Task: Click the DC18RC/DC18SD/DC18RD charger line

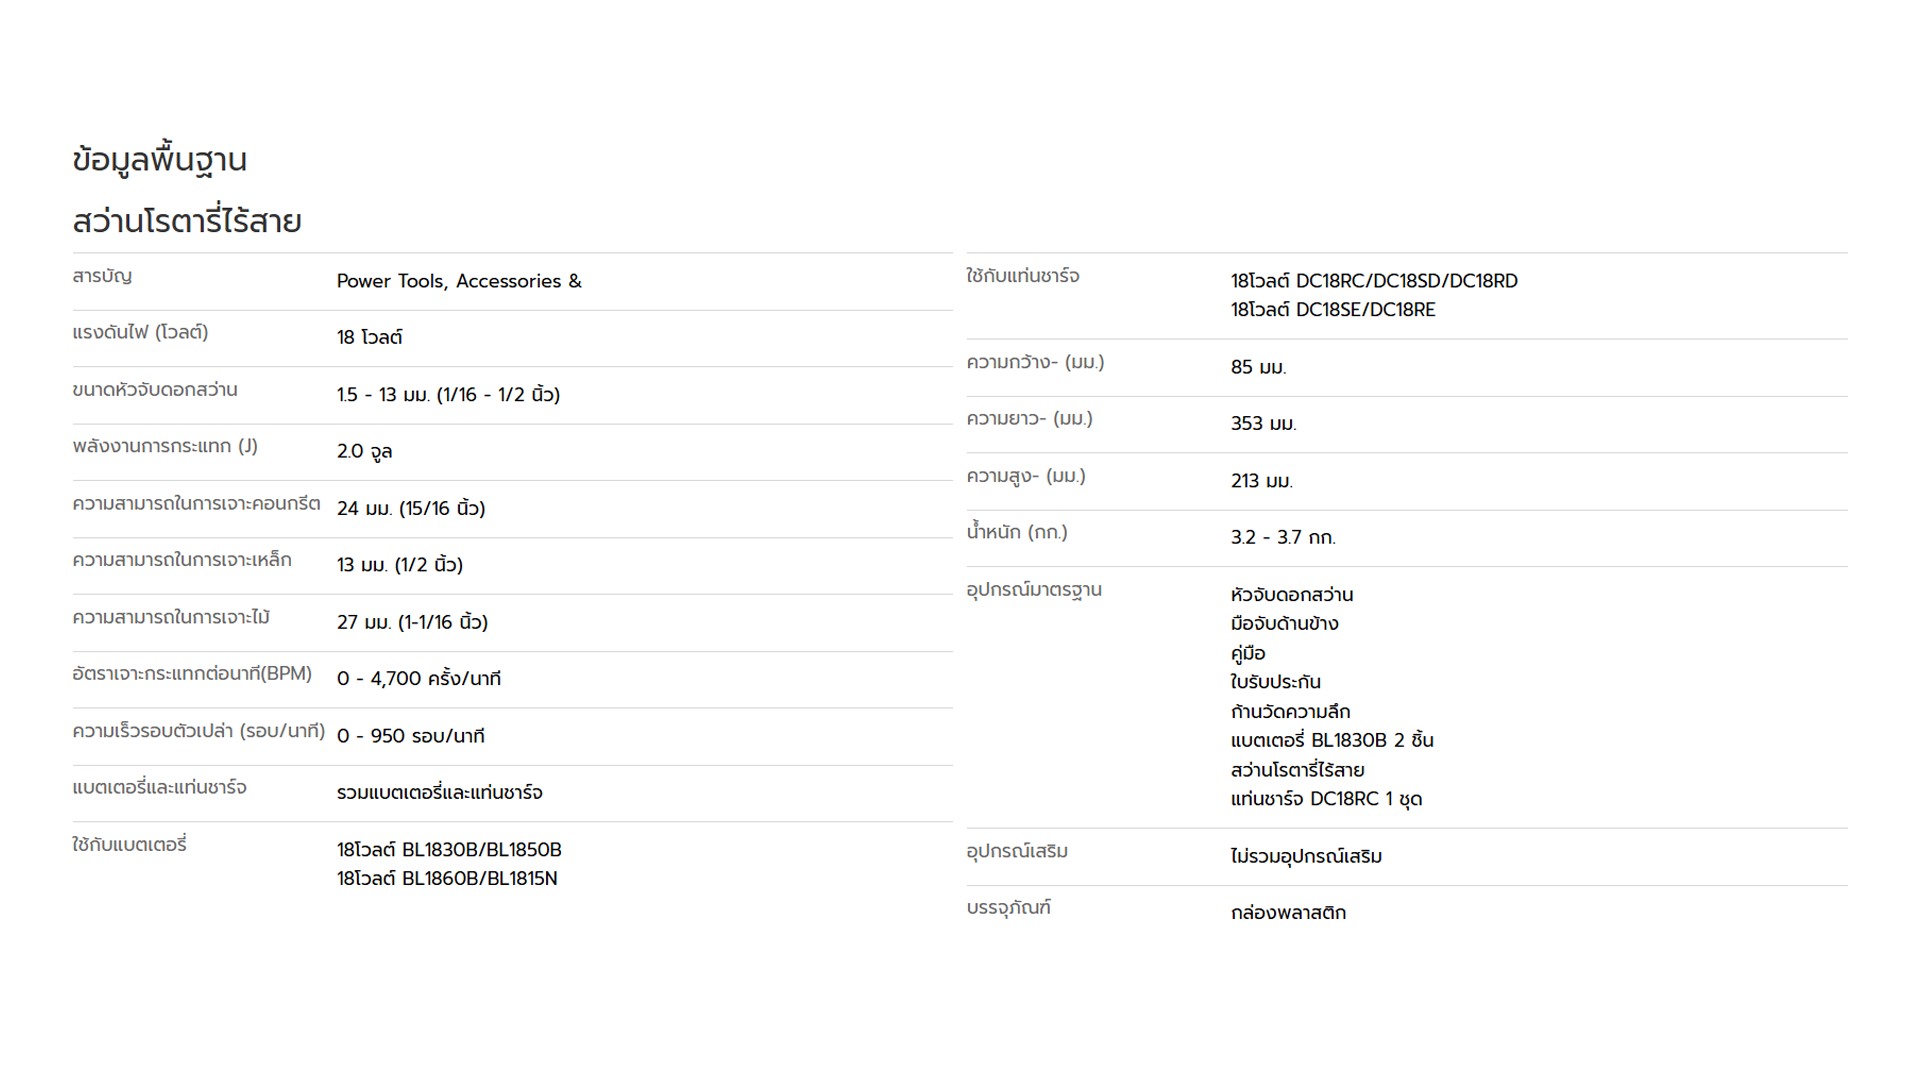Action: 1374,281
